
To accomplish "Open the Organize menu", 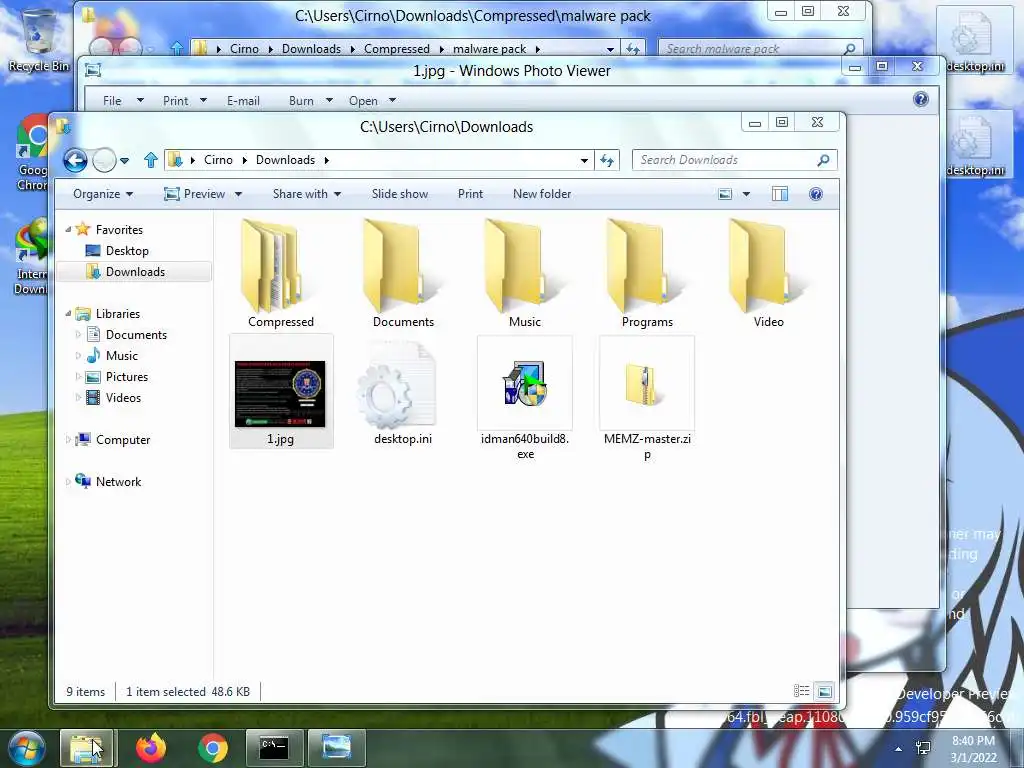I will point(103,194).
